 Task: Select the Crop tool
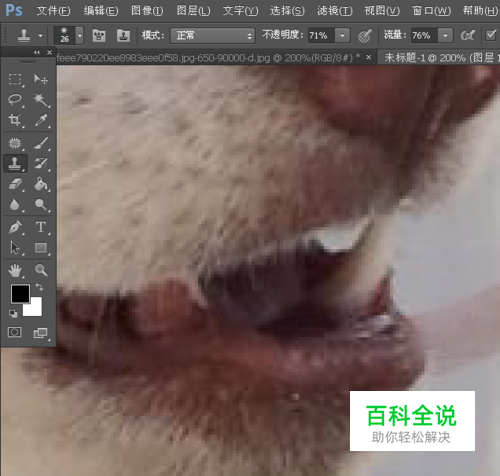(x=15, y=120)
